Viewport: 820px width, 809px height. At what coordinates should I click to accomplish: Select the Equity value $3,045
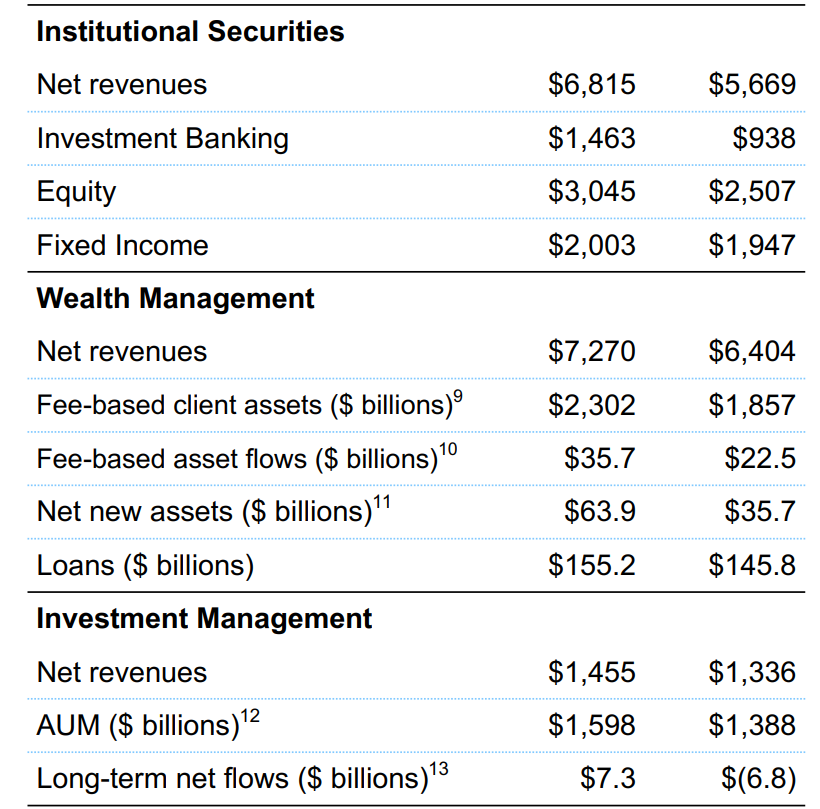[592, 191]
